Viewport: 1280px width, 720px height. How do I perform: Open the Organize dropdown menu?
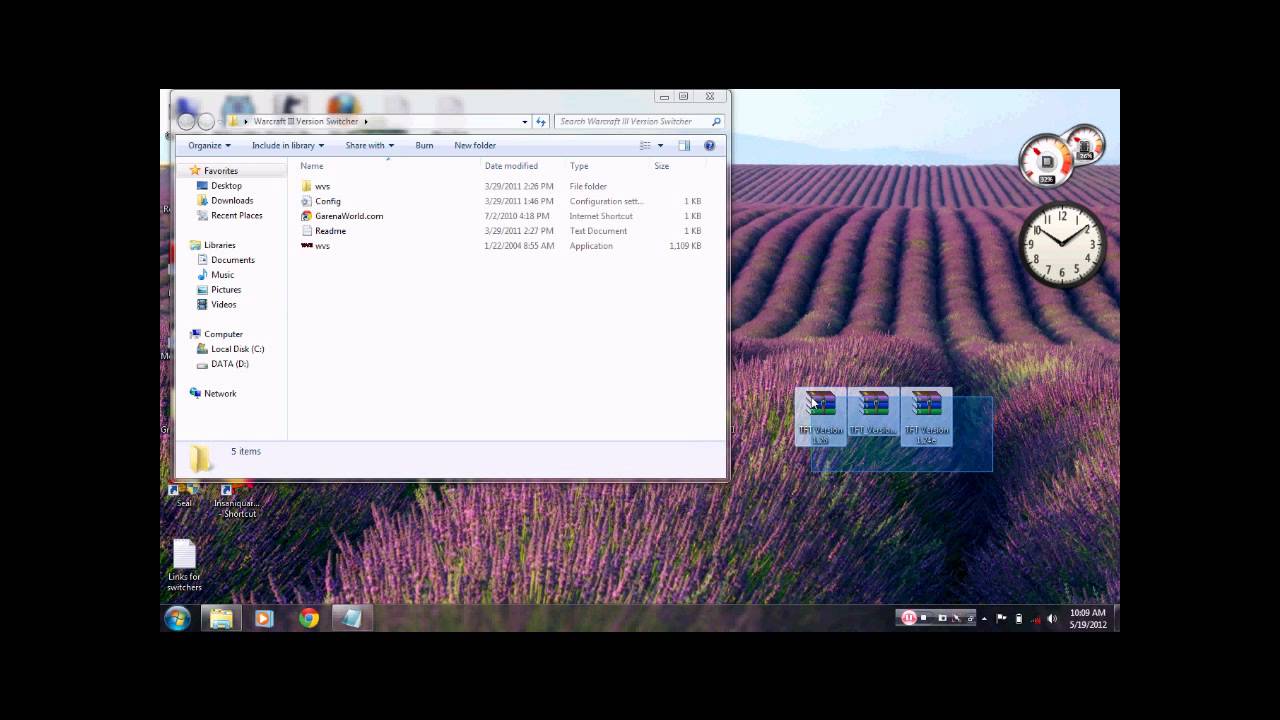[x=209, y=146]
